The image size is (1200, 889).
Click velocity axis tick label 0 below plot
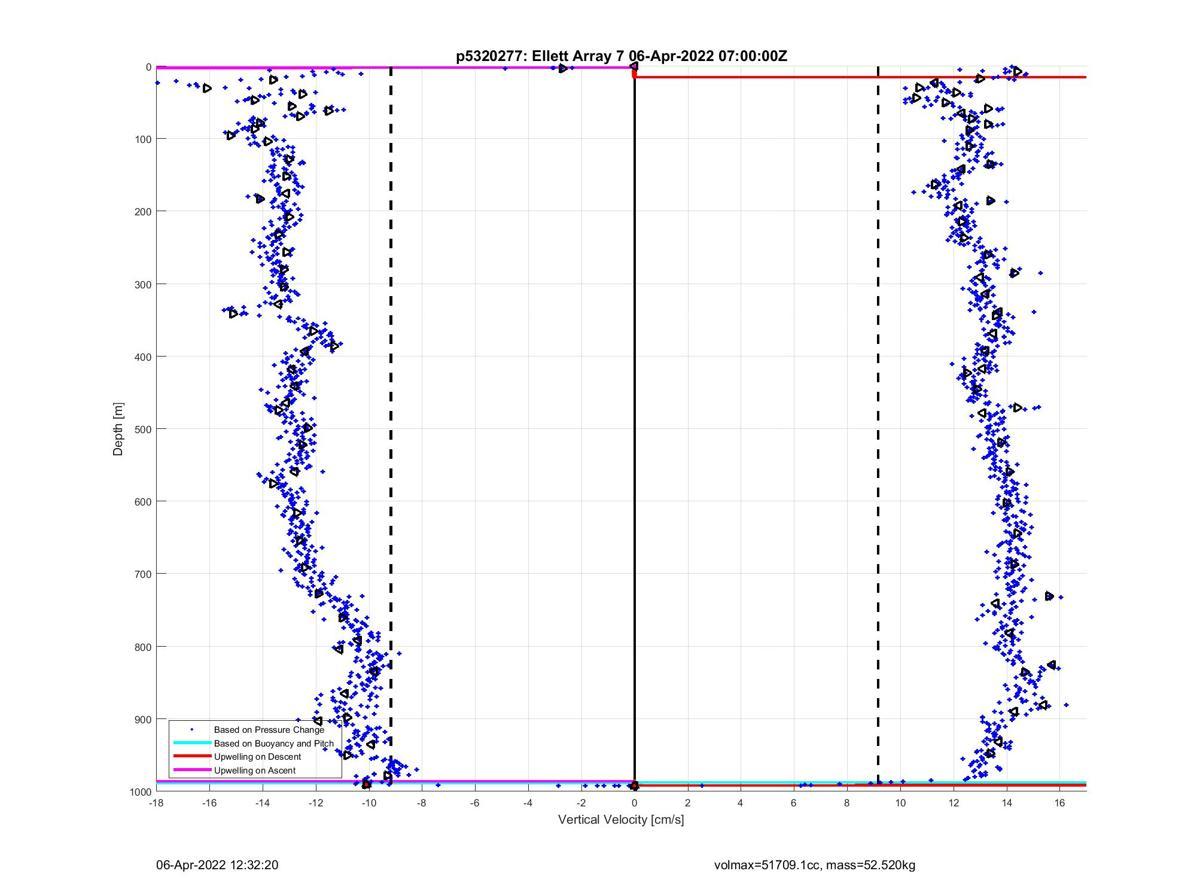(634, 803)
